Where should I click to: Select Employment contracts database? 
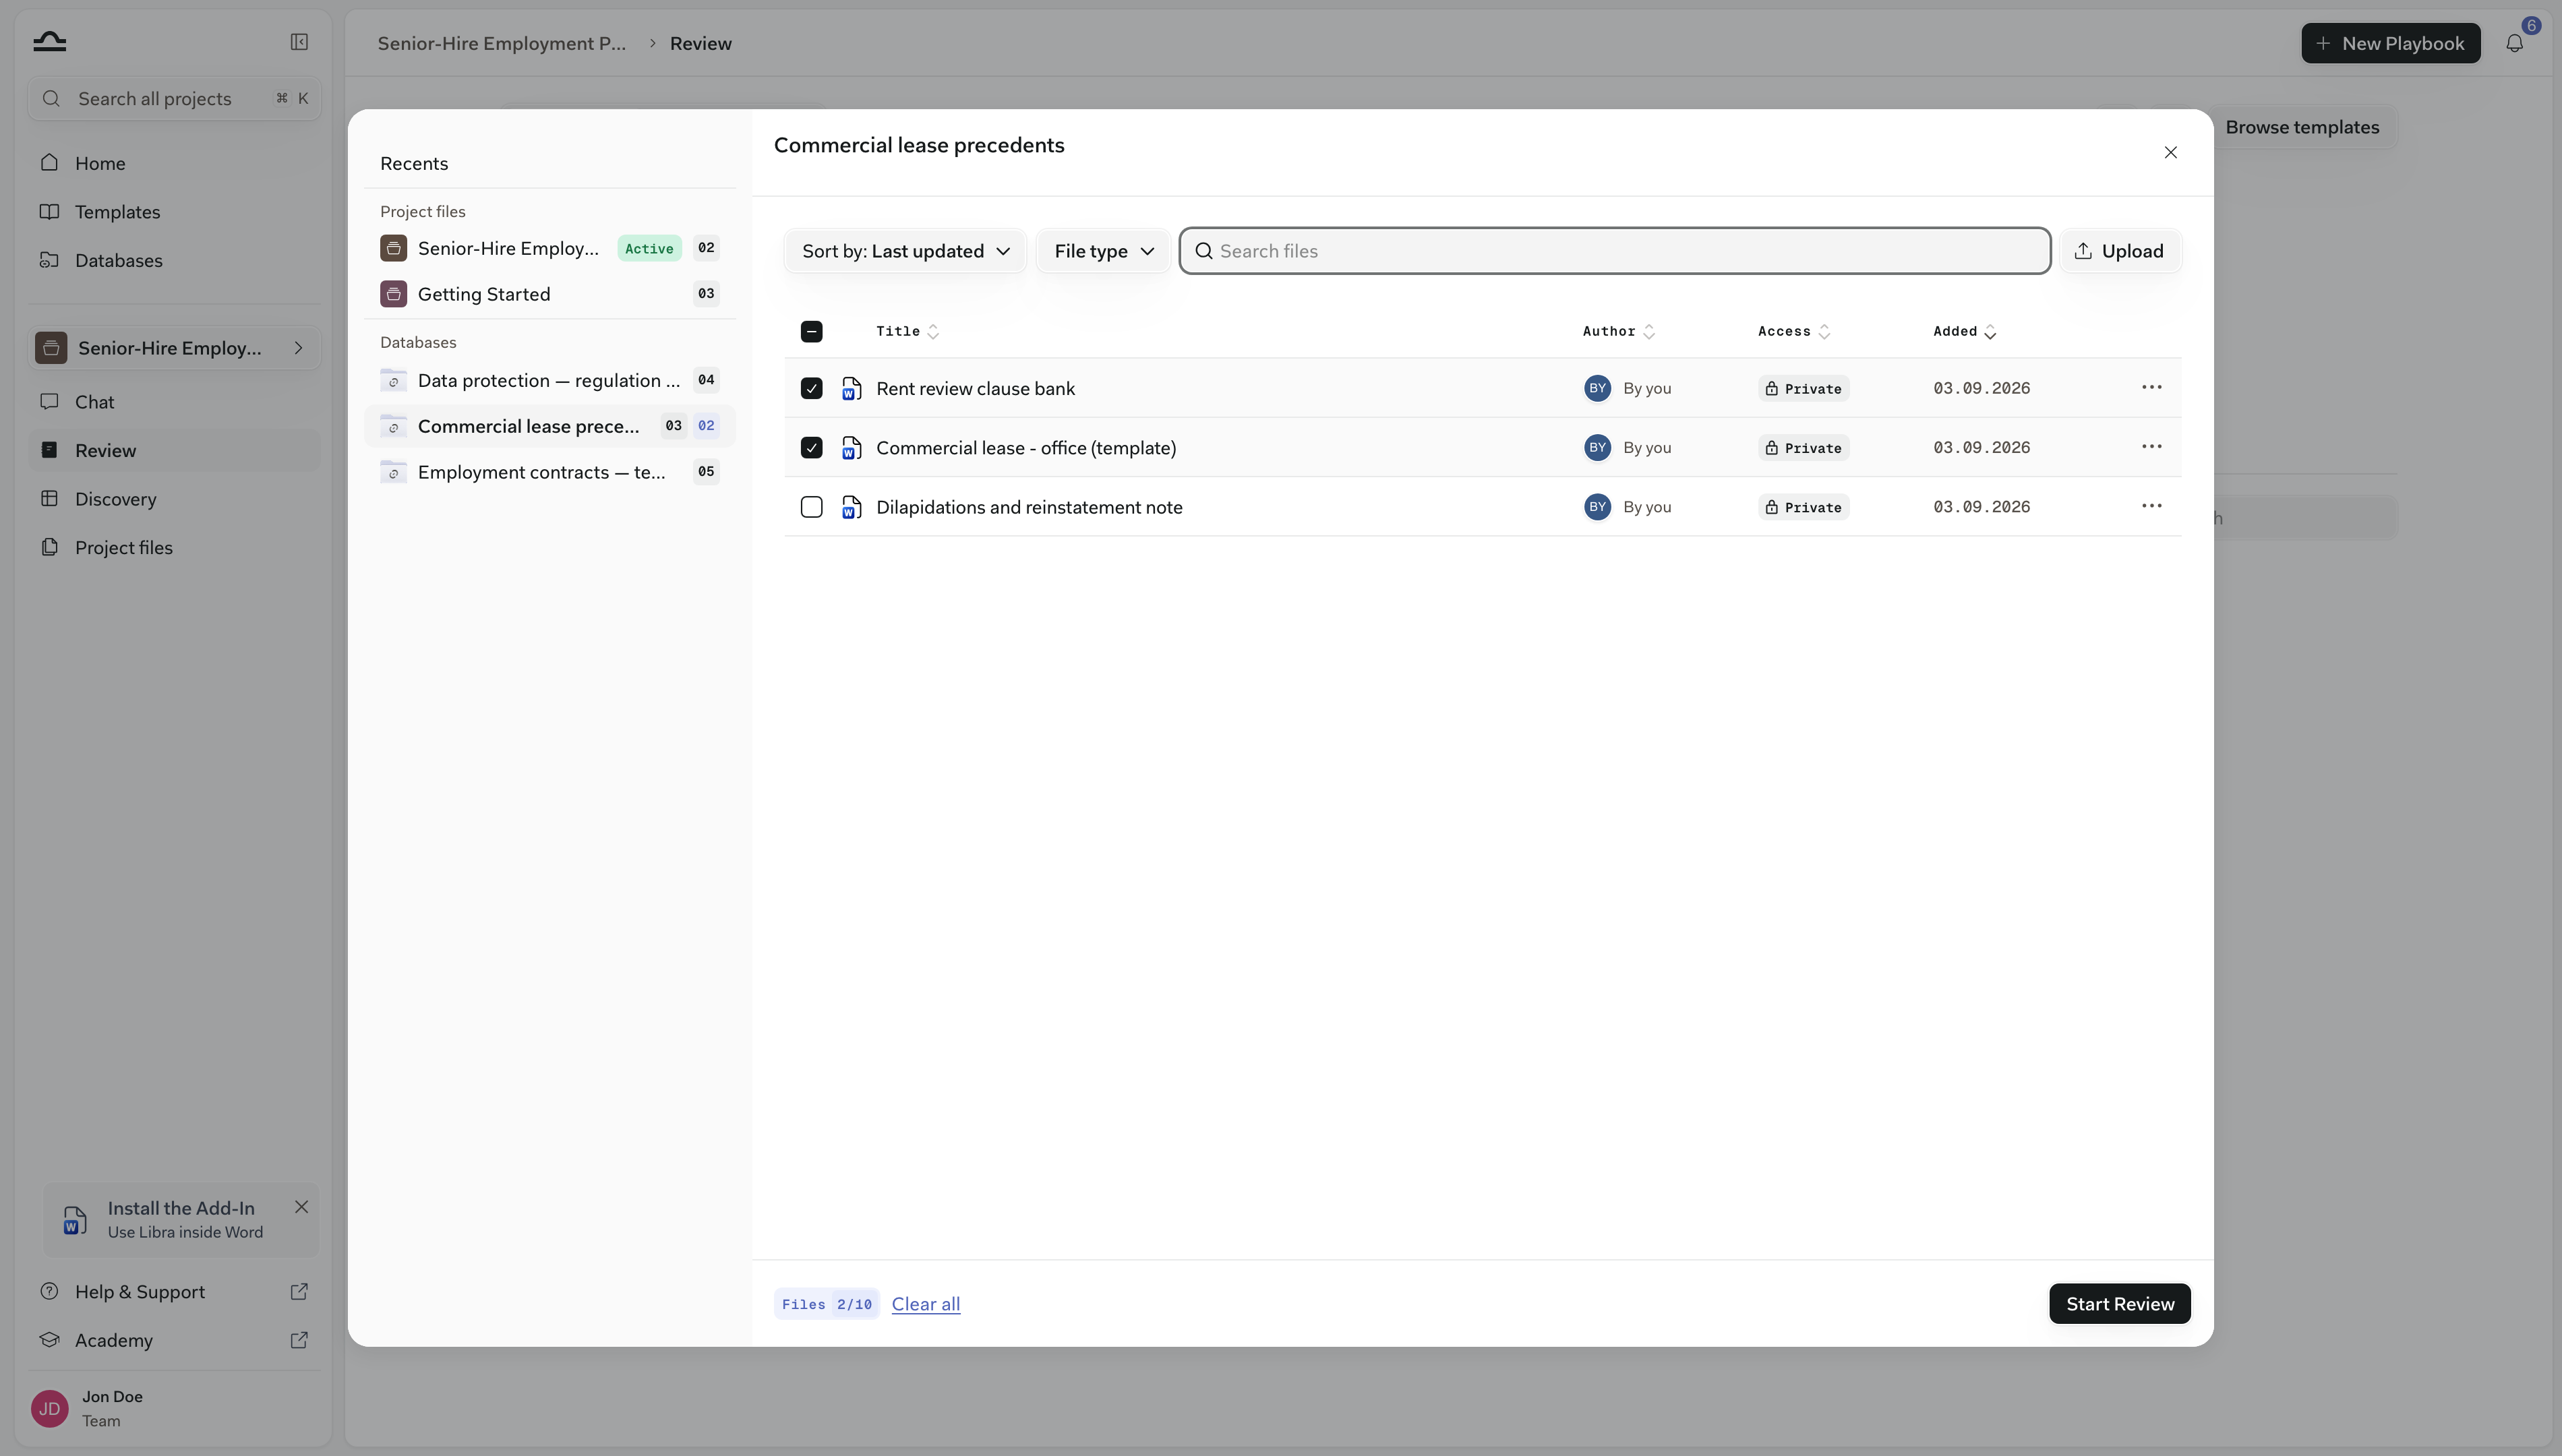[549, 472]
